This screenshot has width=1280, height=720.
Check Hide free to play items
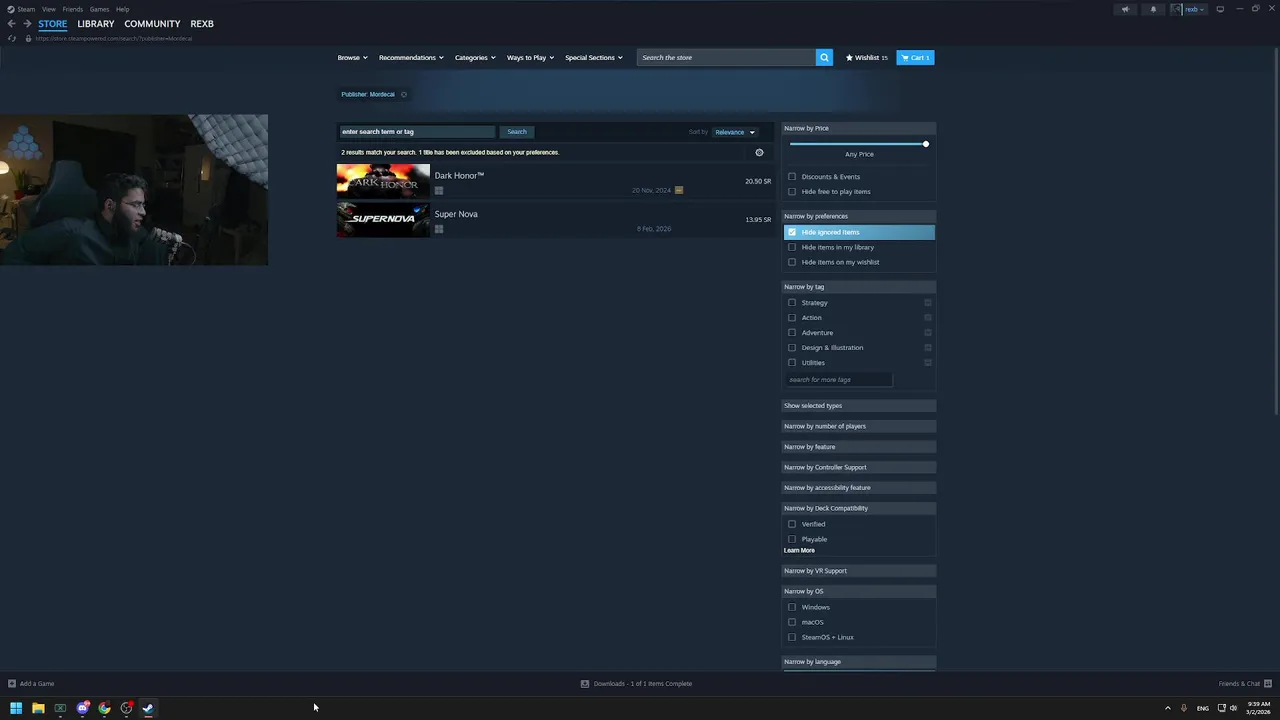pyautogui.click(x=792, y=192)
